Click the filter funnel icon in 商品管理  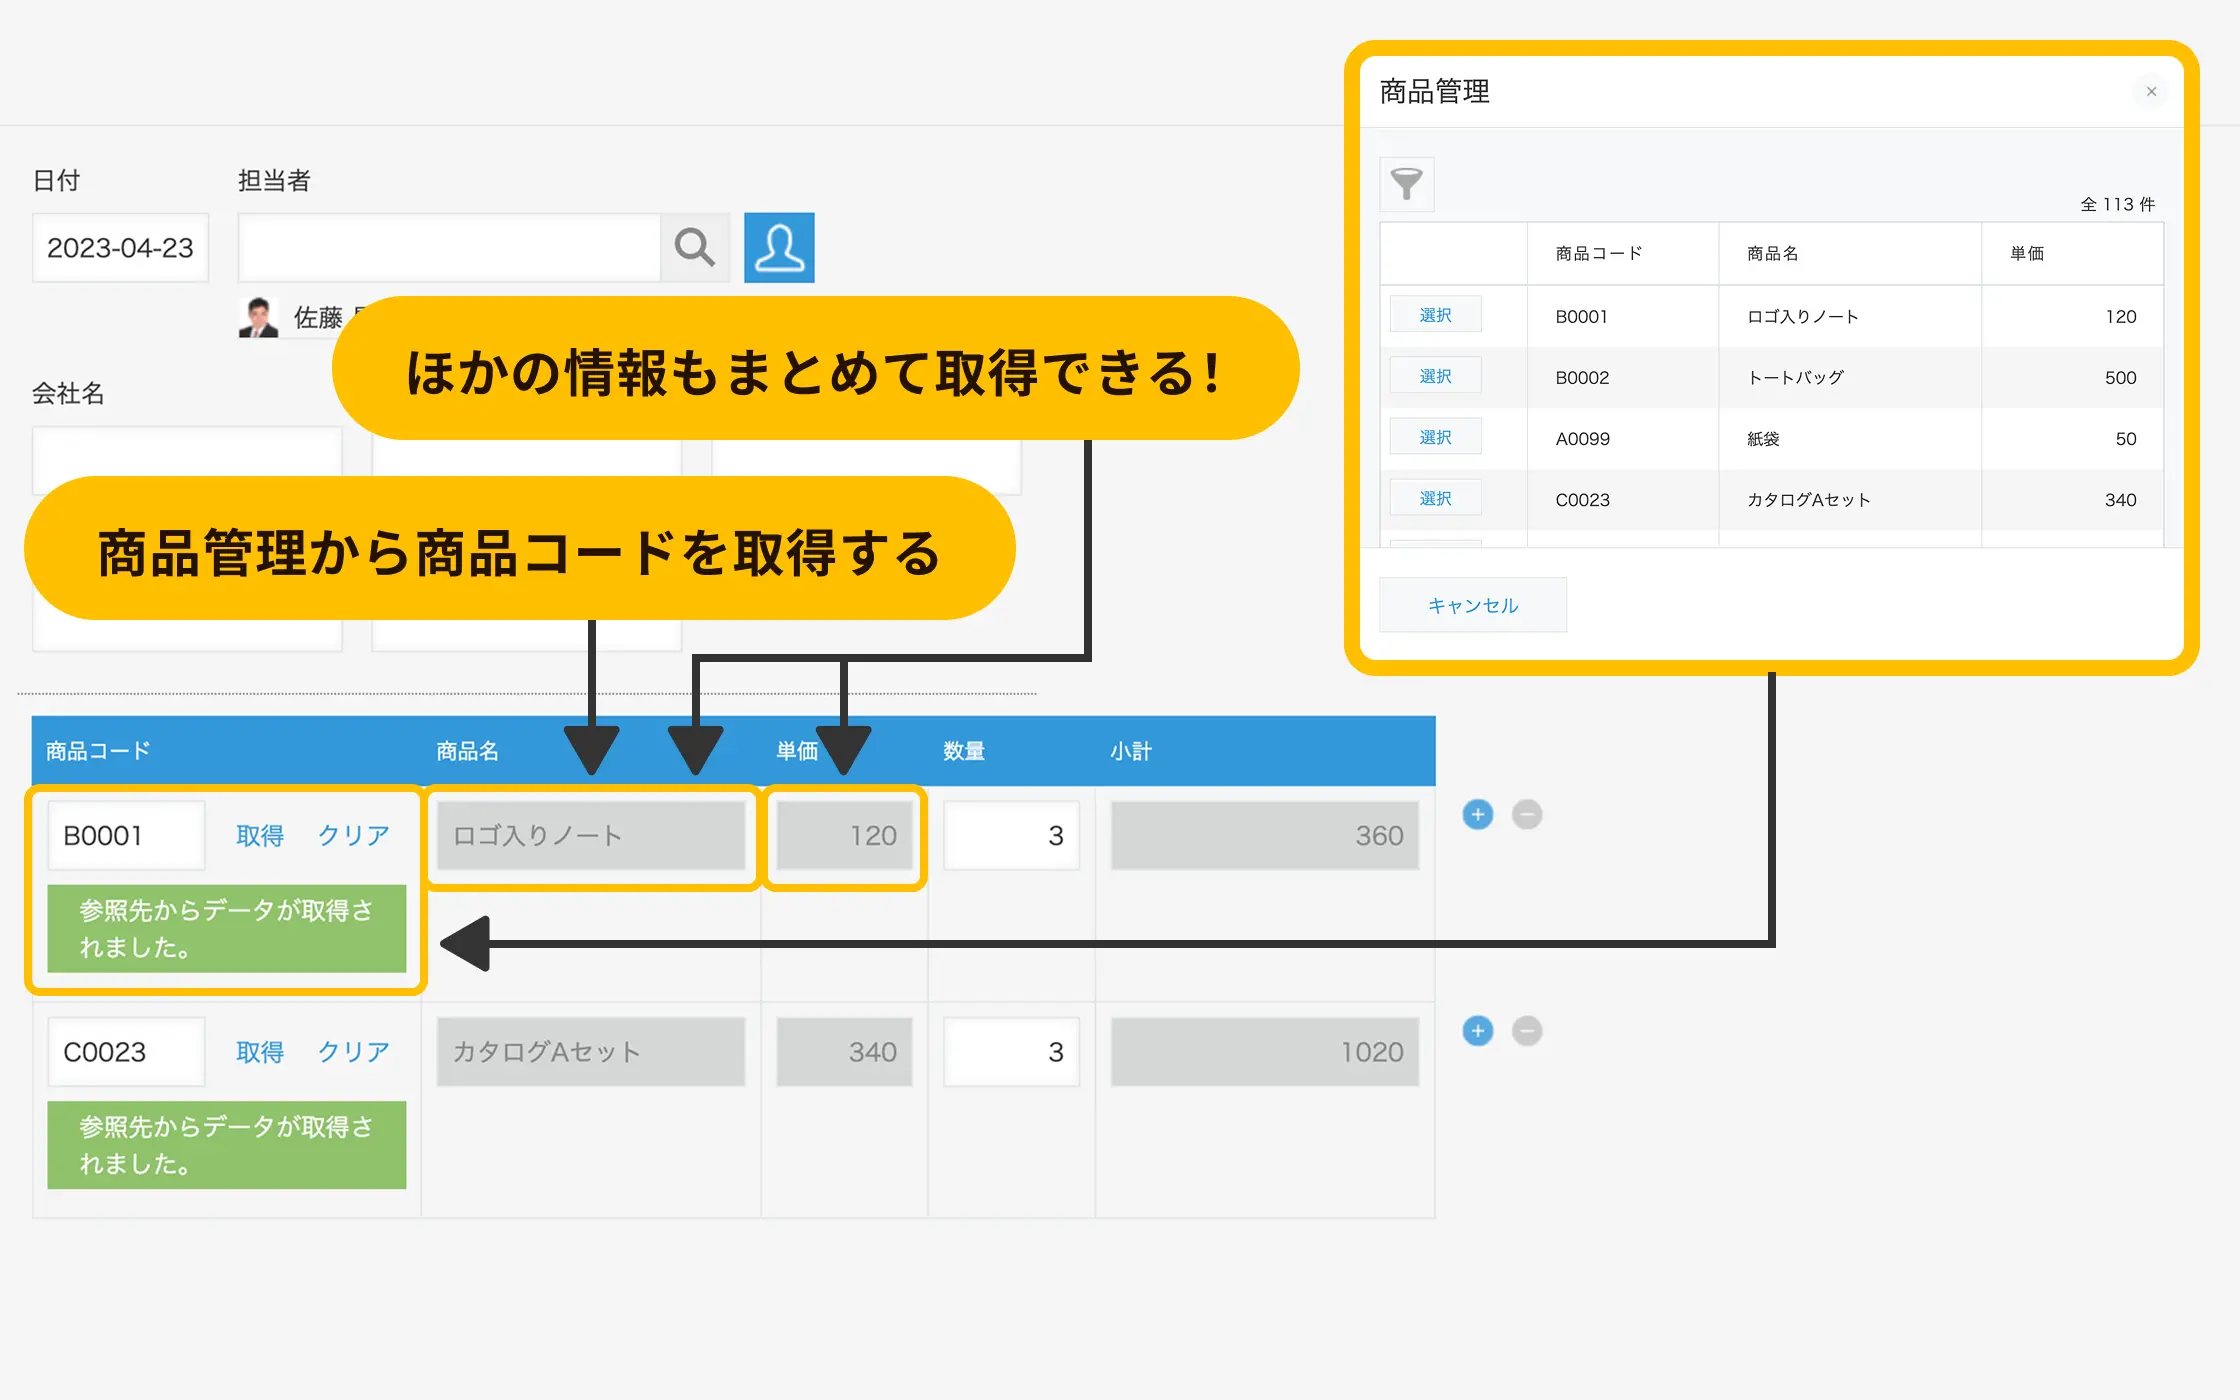[x=1406, y=184]
